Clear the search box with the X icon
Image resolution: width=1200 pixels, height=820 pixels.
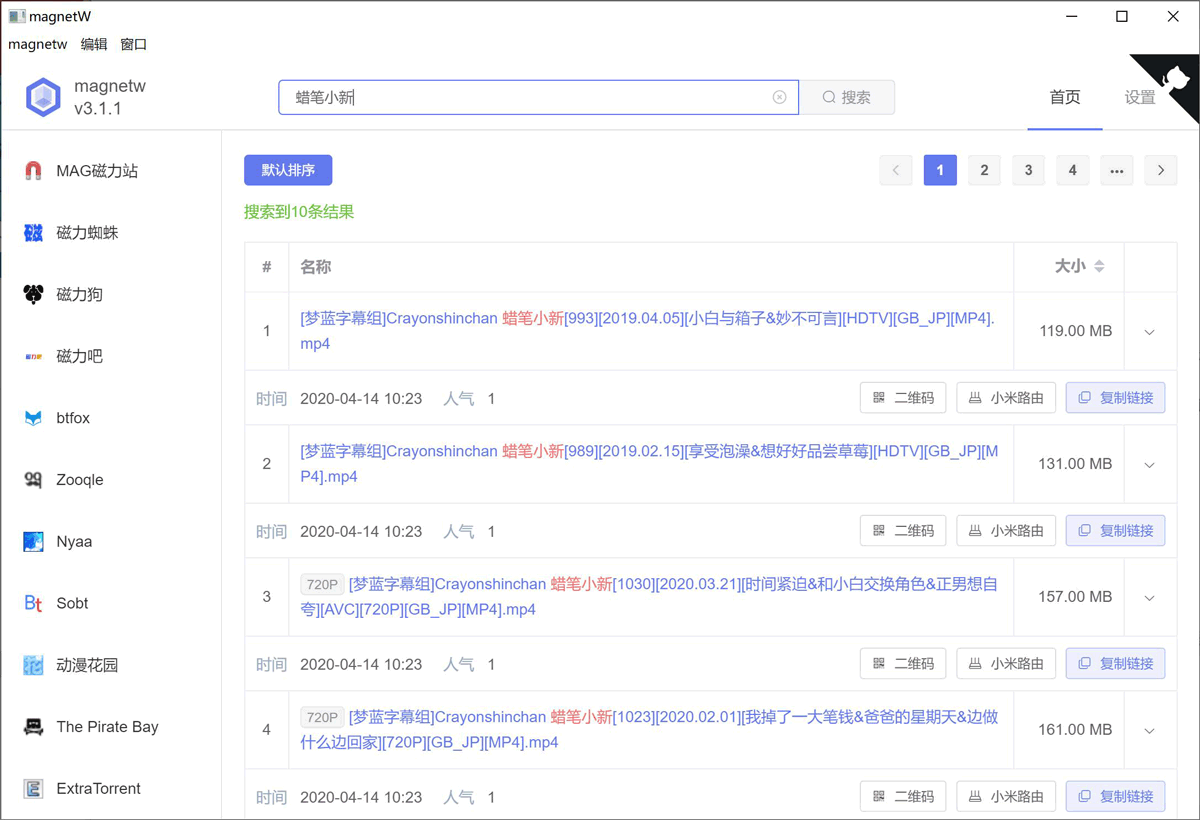tap(780, 97)
